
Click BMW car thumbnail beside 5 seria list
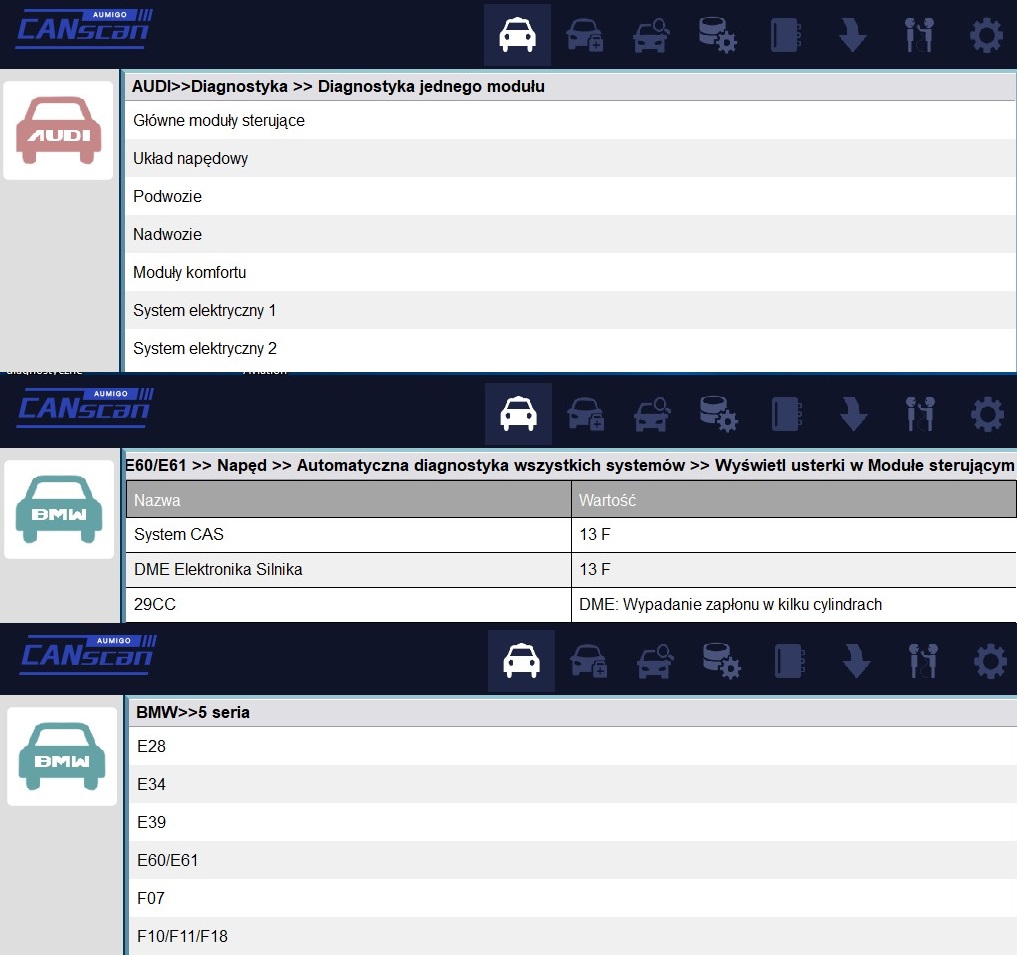(x=62, y=756)
